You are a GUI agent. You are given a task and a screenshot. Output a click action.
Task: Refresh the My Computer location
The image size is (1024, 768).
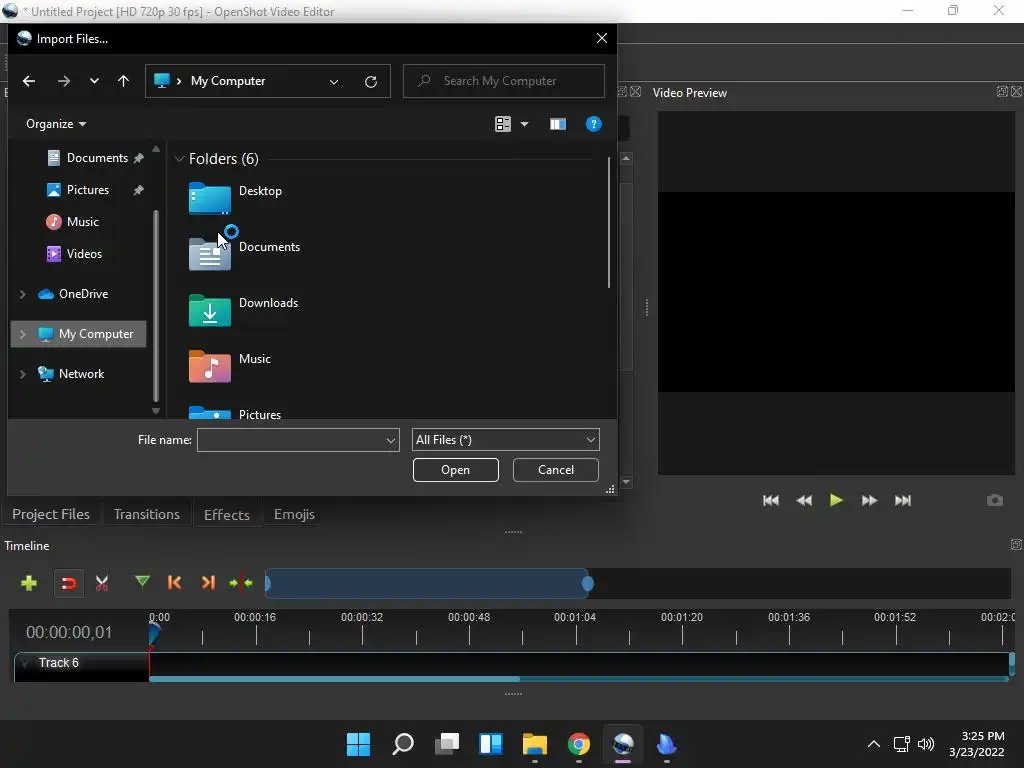371,82
